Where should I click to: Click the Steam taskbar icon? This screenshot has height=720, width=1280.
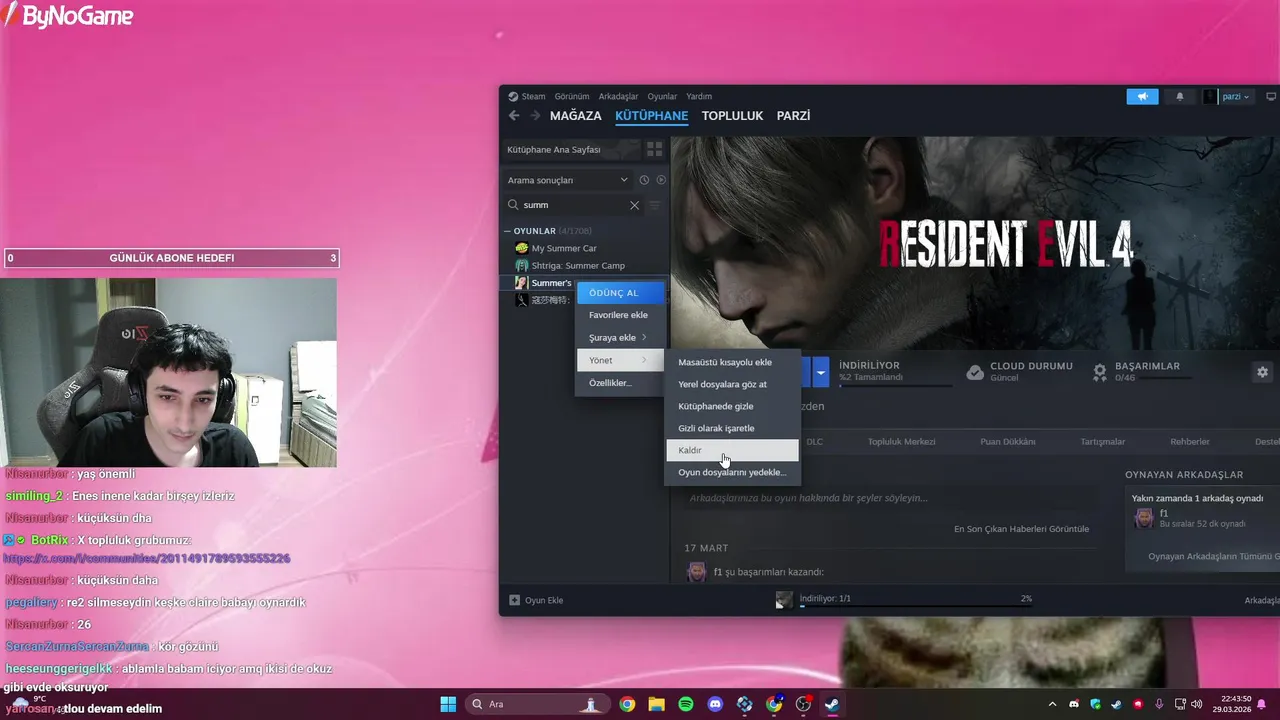pyautogui.click(x=832, y=704)
